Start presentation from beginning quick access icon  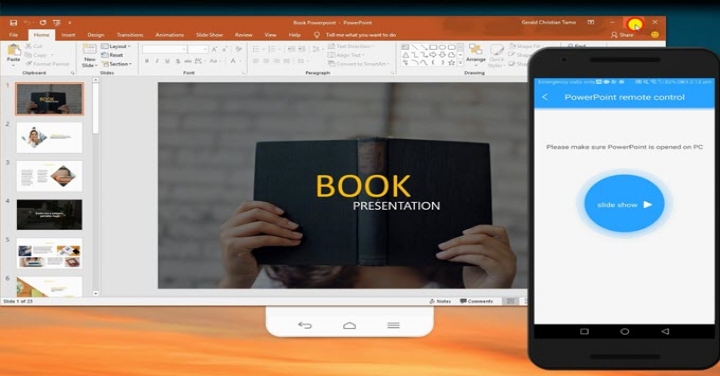click(56, 22)
